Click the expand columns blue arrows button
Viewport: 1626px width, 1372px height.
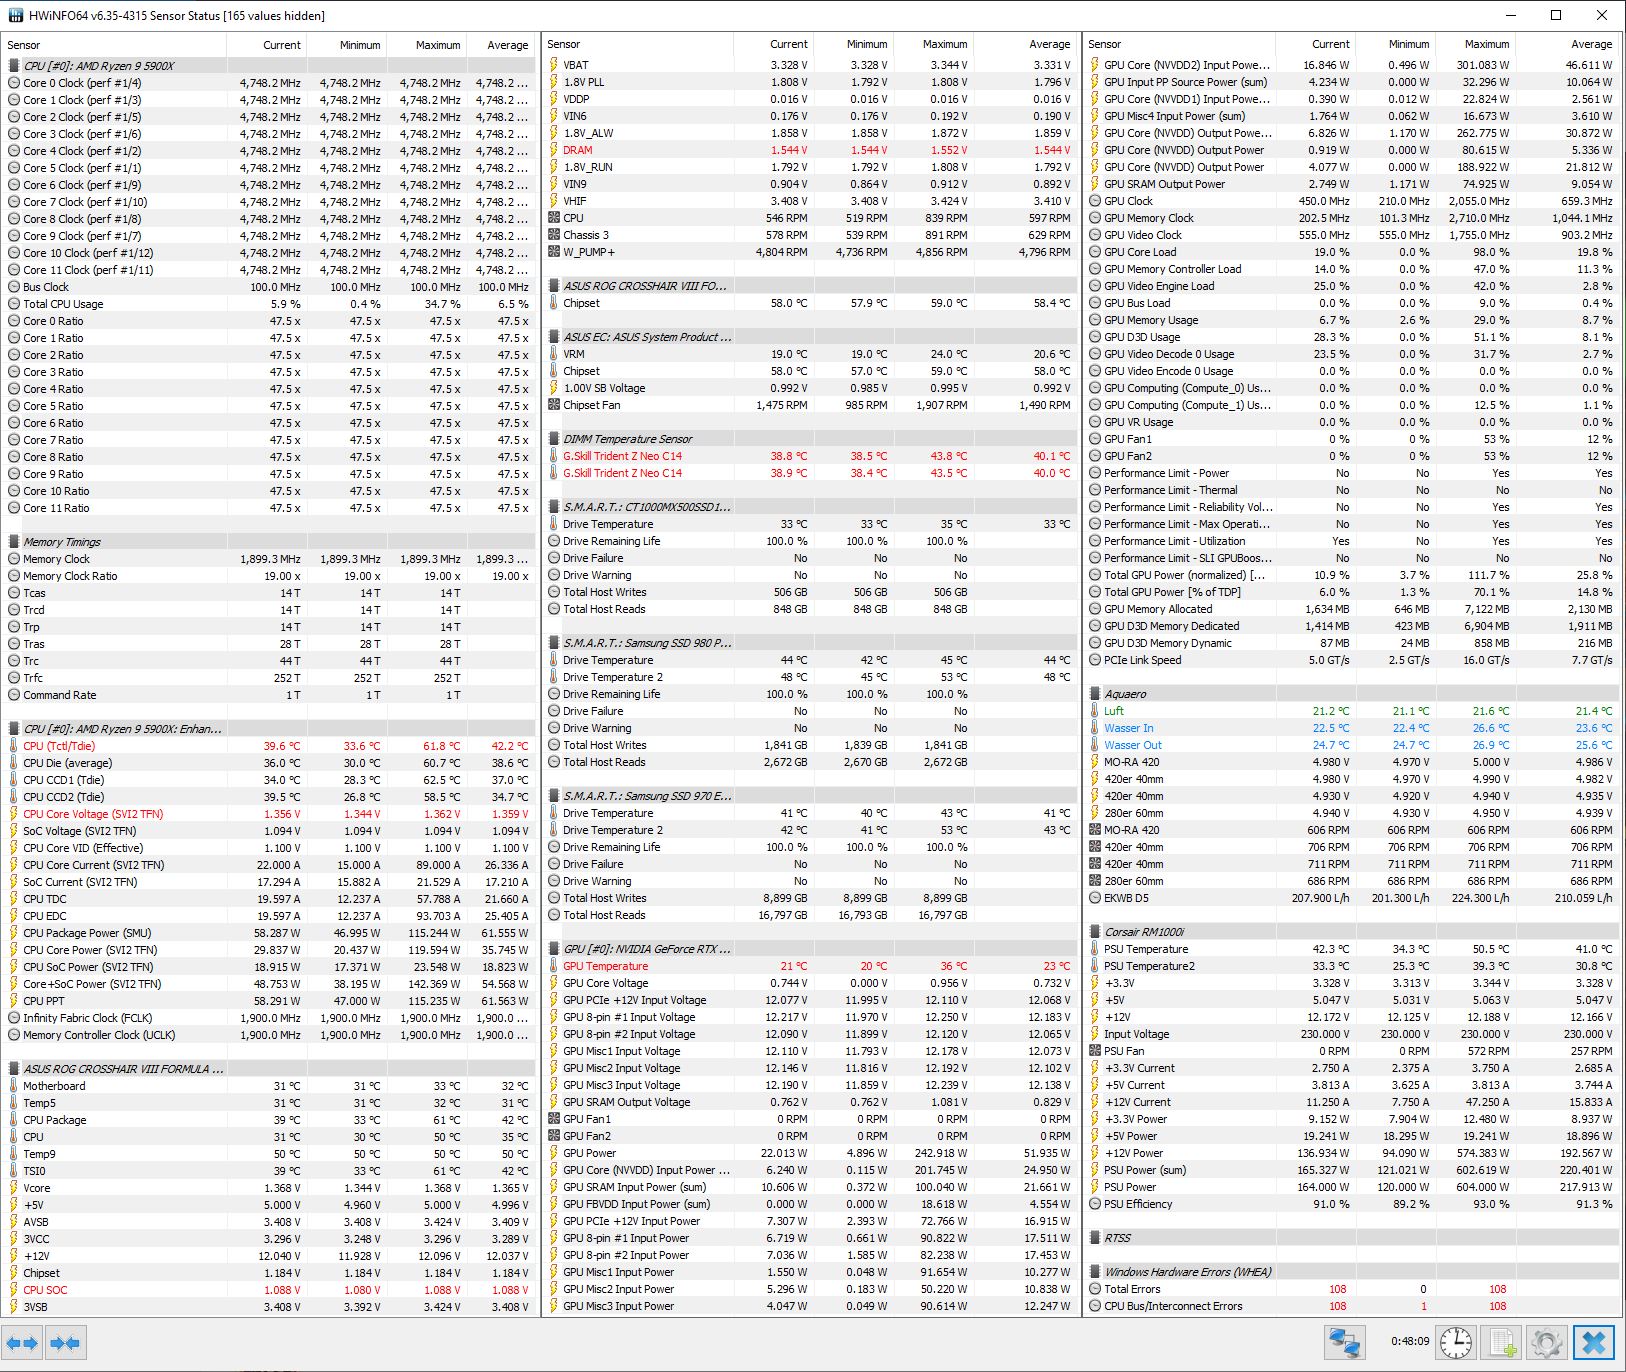coord(23,1342)
